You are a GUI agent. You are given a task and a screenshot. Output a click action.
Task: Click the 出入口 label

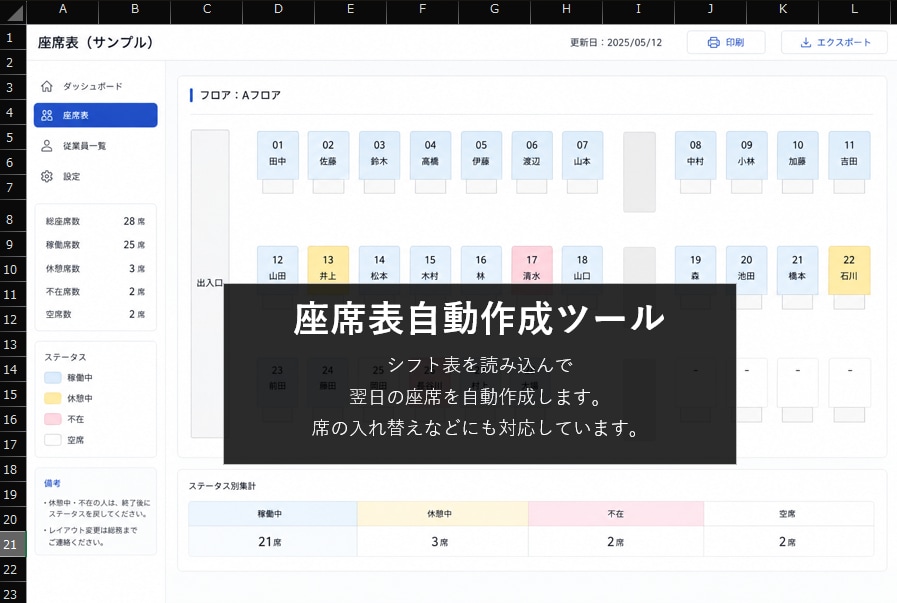click(209, 283)
